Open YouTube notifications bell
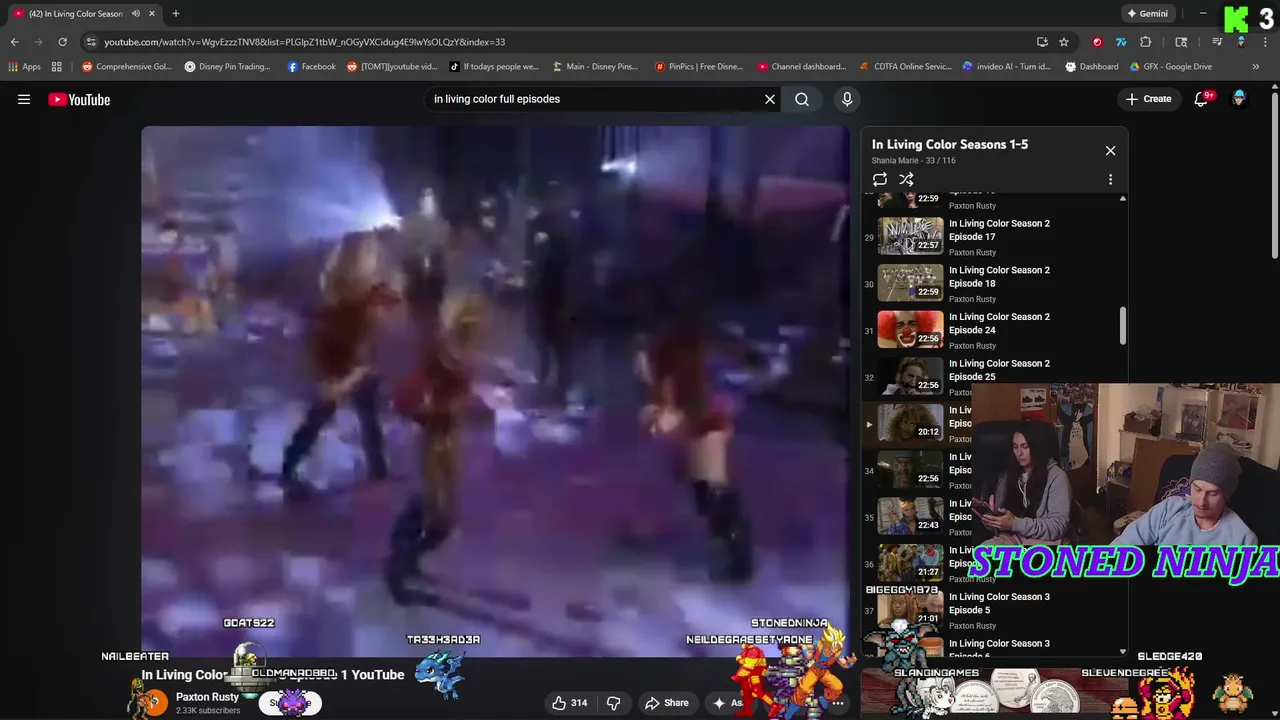 click(x=1201, y=99)
